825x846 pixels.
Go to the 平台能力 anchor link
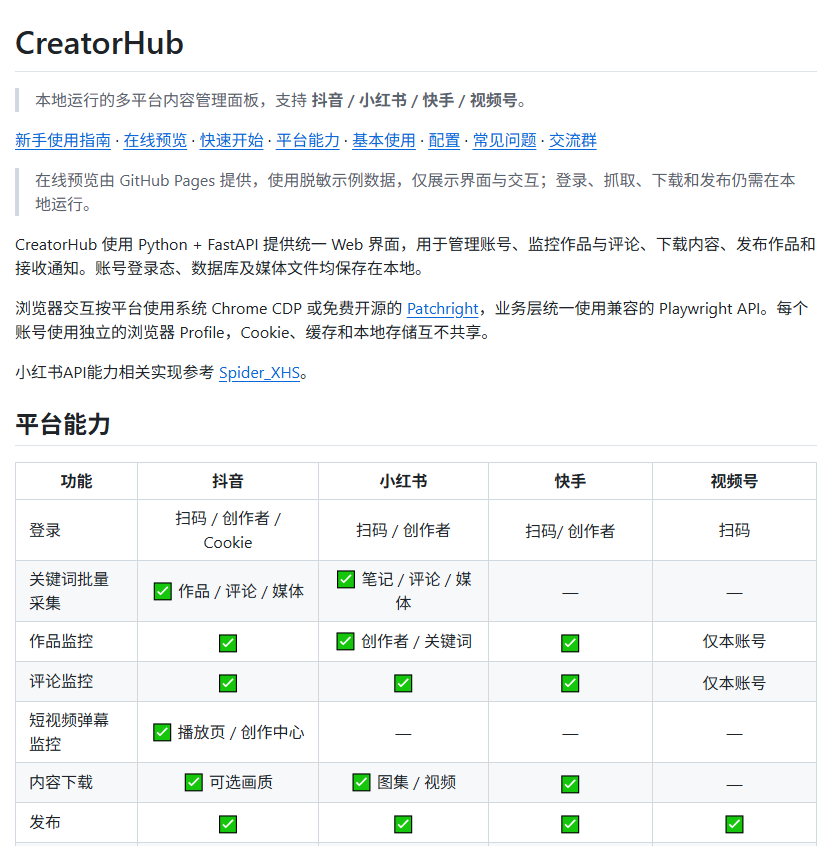pyautogui.click(x=308, y=140)
